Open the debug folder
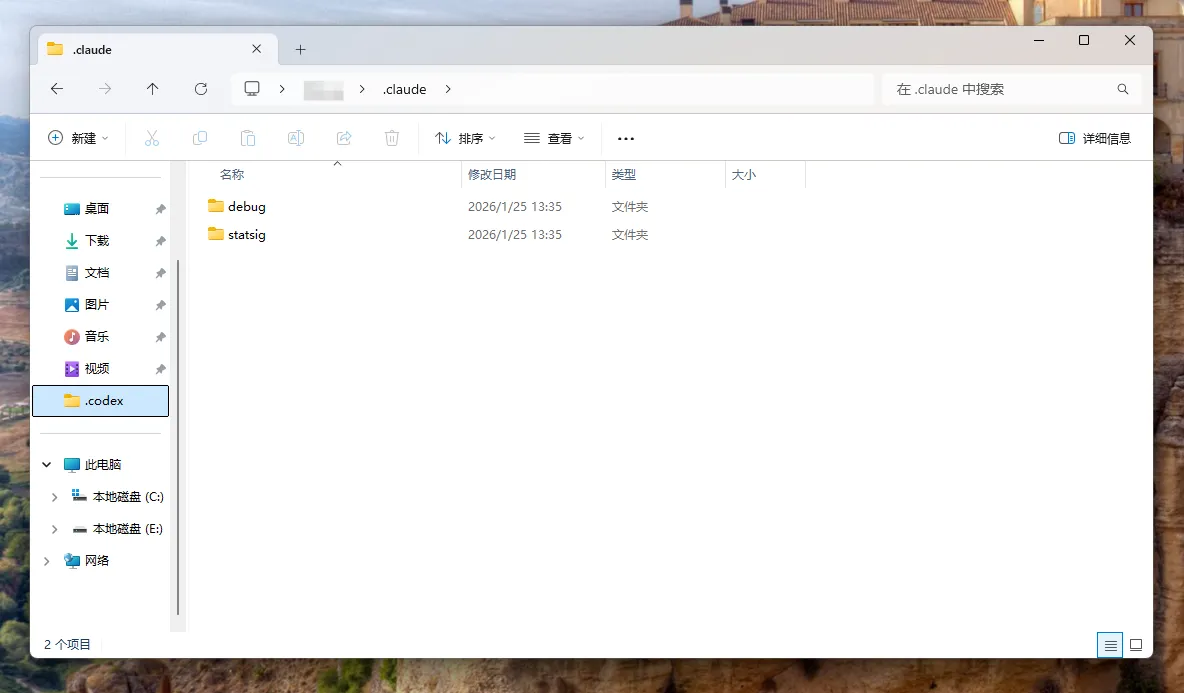 click(246, 207)
